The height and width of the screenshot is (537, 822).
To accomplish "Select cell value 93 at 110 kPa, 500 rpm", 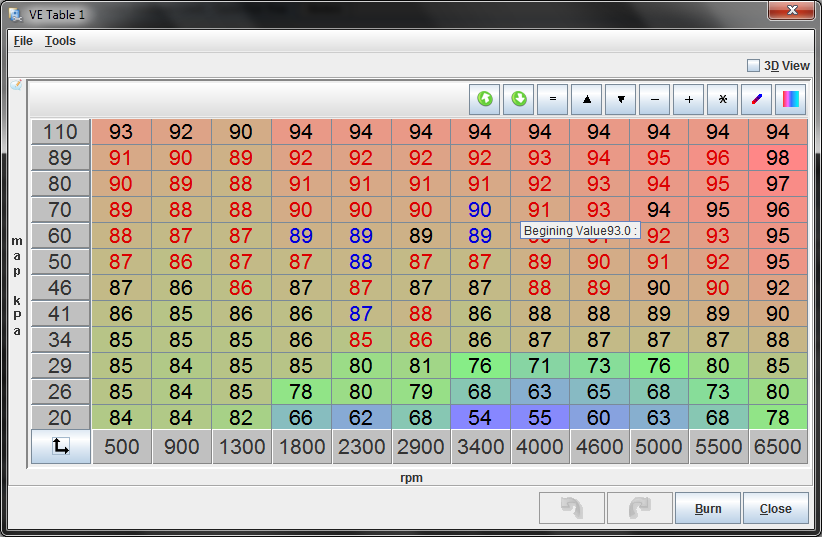I will click(122, 132).
